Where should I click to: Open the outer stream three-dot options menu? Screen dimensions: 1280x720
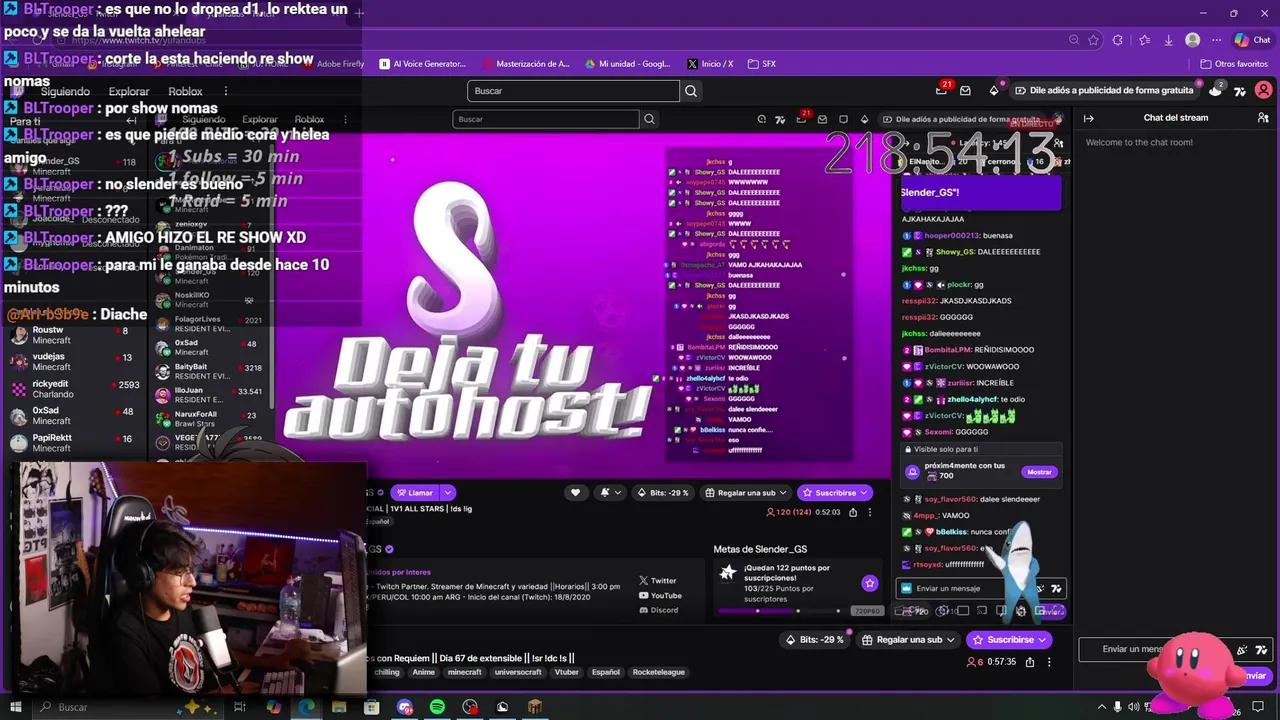[1049, 662]
